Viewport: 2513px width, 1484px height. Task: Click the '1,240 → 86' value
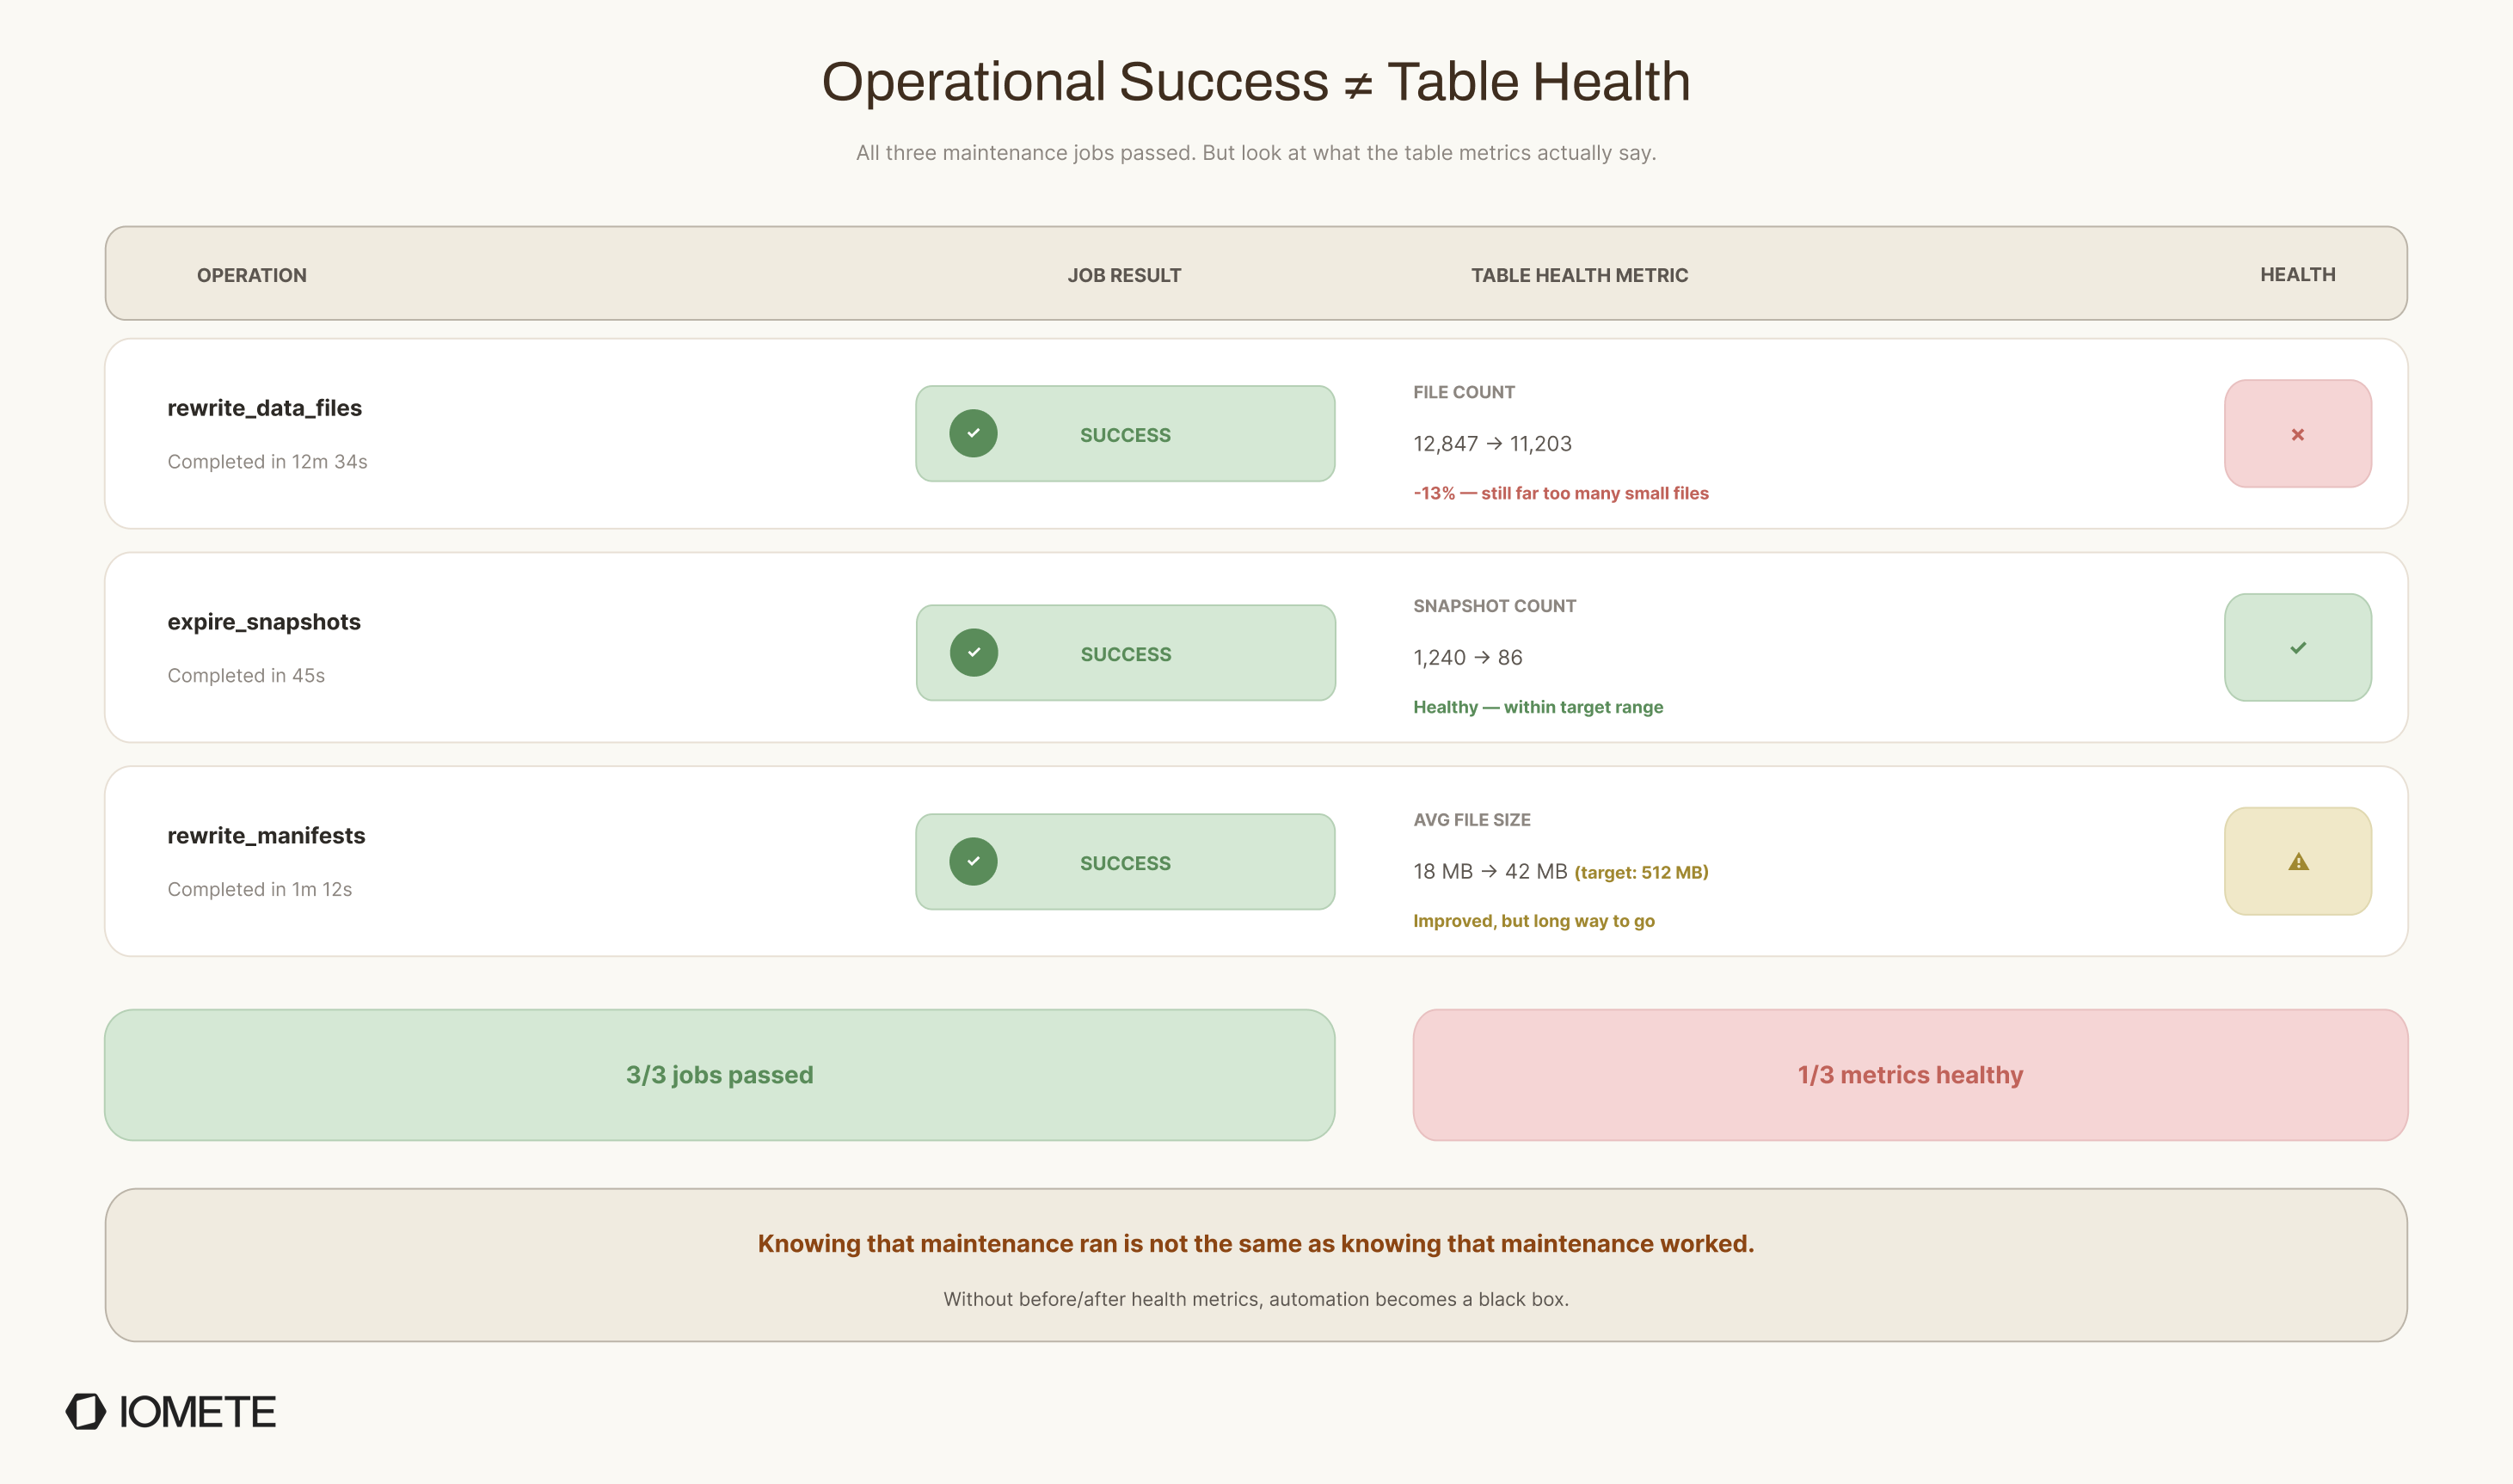coord(1467,658)
